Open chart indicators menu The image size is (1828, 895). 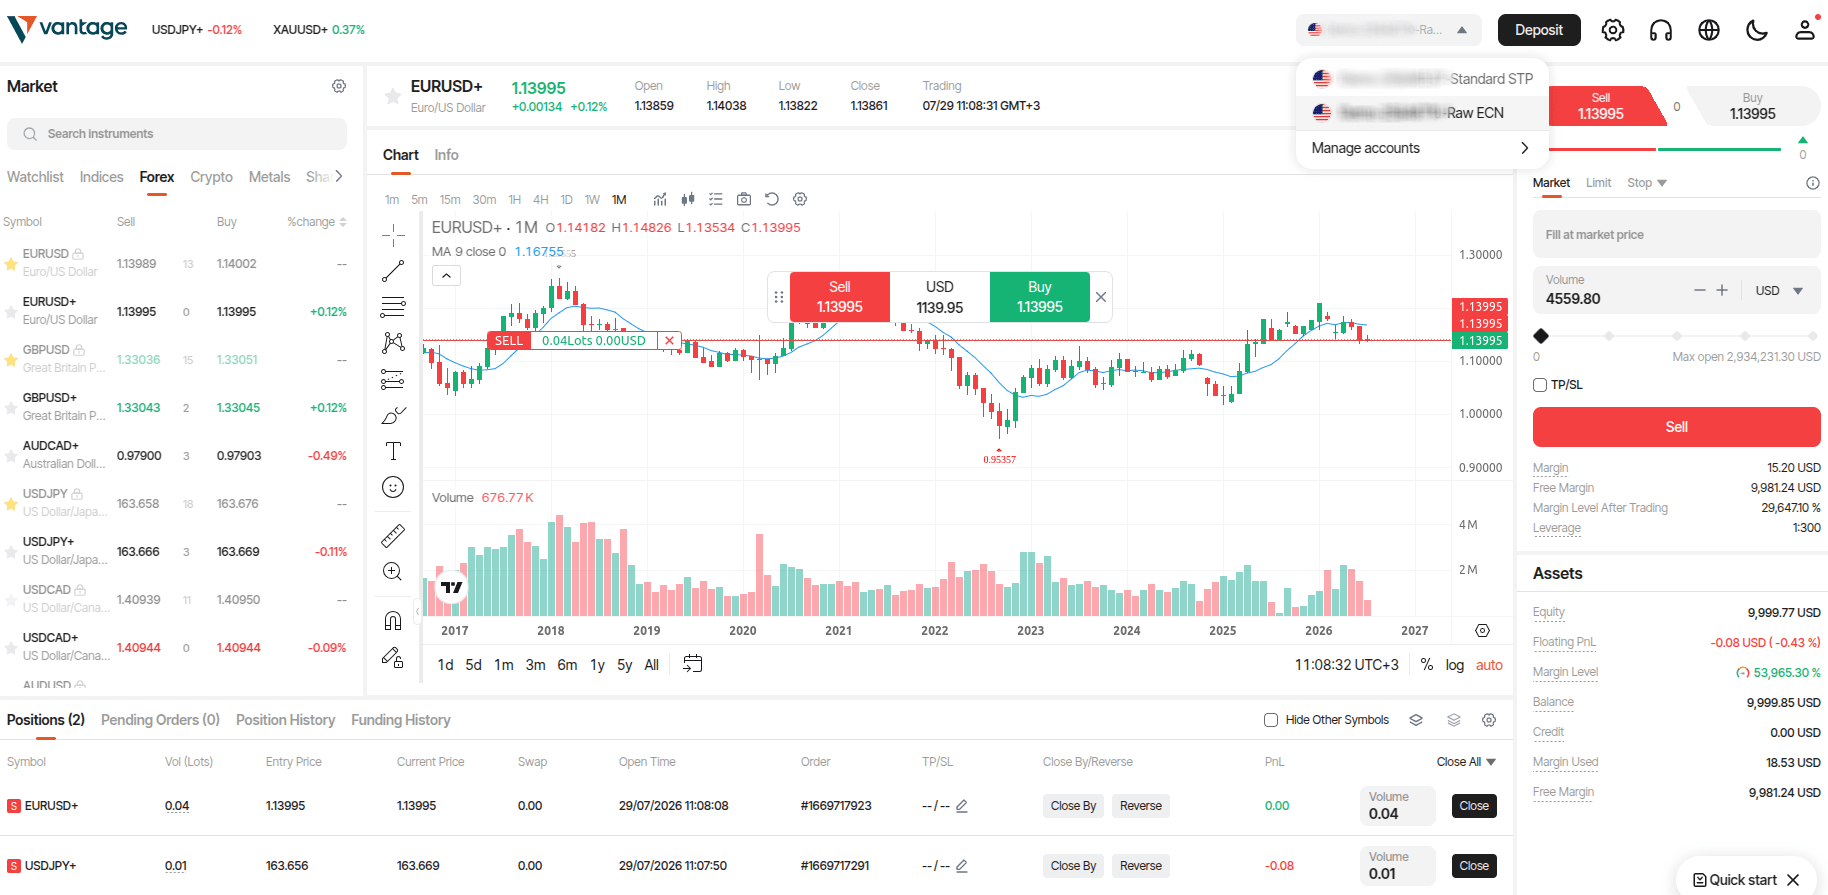point(660,199)
